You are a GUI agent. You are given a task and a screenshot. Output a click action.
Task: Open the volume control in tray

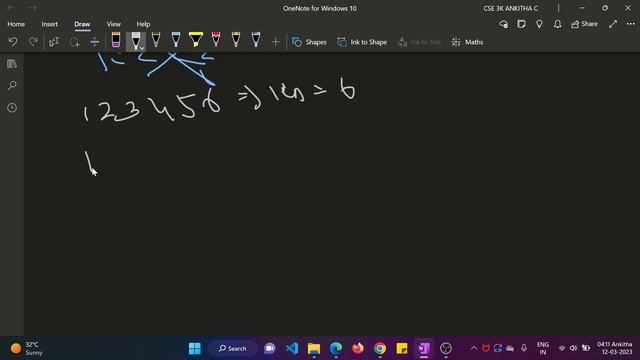click(573, 348)
